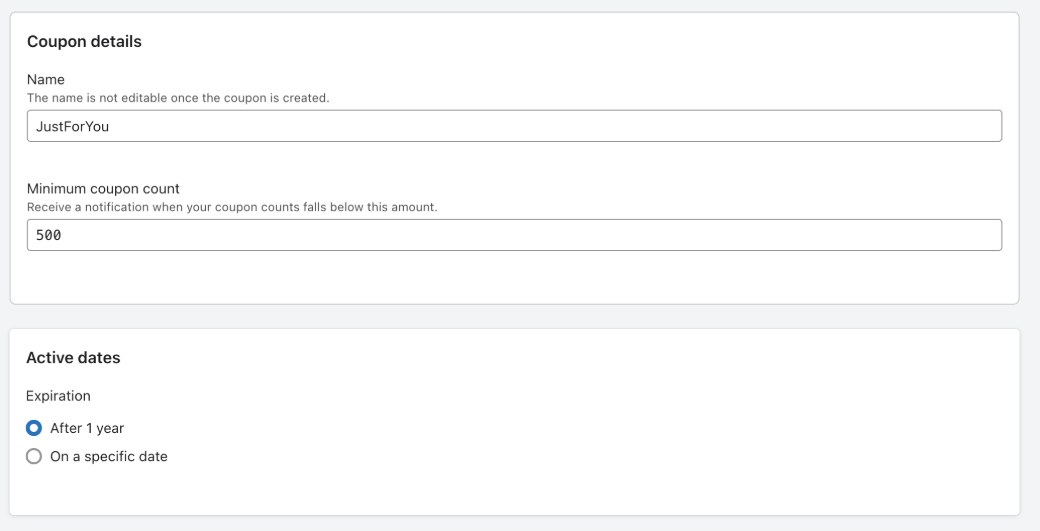
Task: Click the gray gap between the two cards
Action: click(x=514, y=316)
